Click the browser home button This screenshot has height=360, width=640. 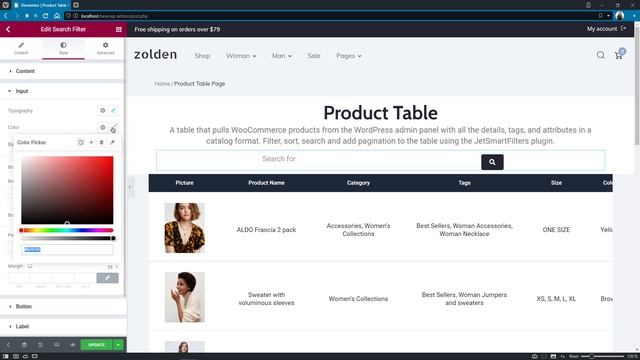tap(57, 16)
